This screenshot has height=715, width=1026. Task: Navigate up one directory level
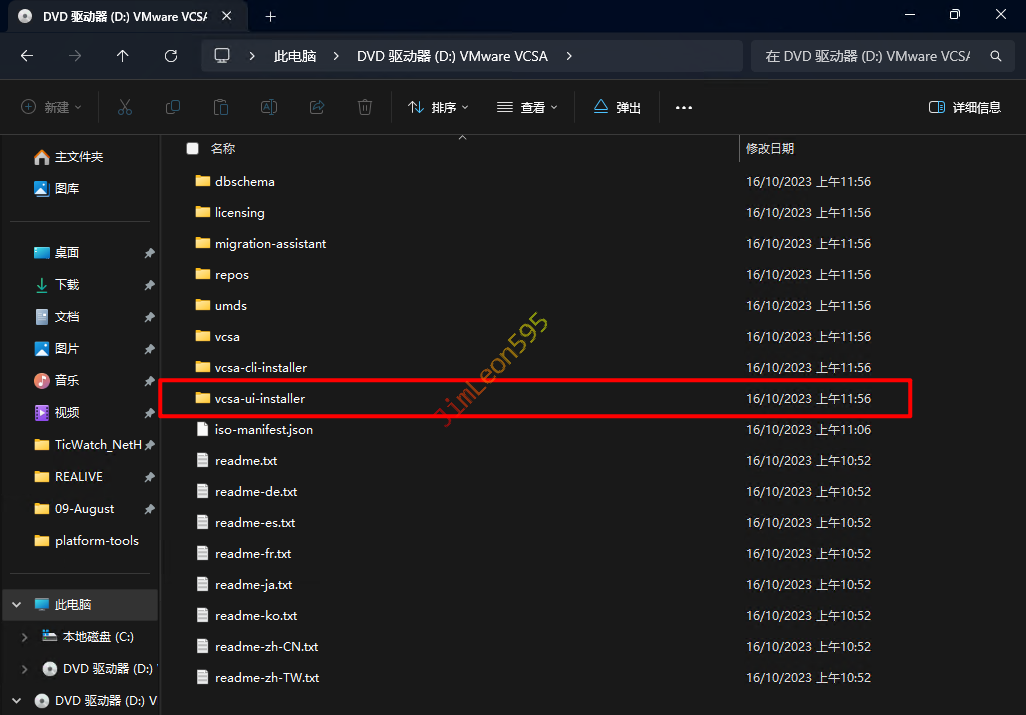click(x=123, y=56)
